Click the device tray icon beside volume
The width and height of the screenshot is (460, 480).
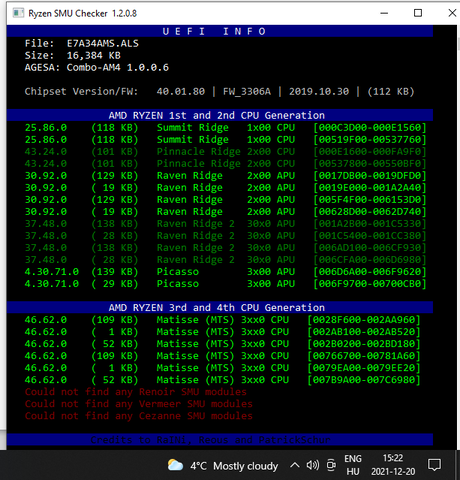[331, 465]
